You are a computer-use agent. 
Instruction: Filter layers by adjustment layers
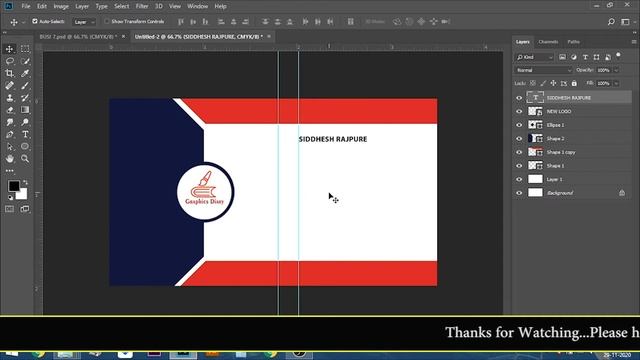574,57
